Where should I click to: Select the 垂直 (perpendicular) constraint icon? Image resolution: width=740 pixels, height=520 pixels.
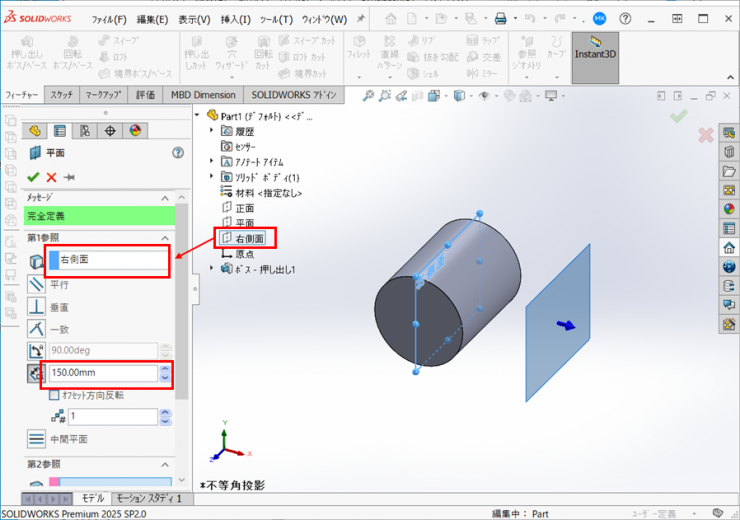tap(36, 307)
